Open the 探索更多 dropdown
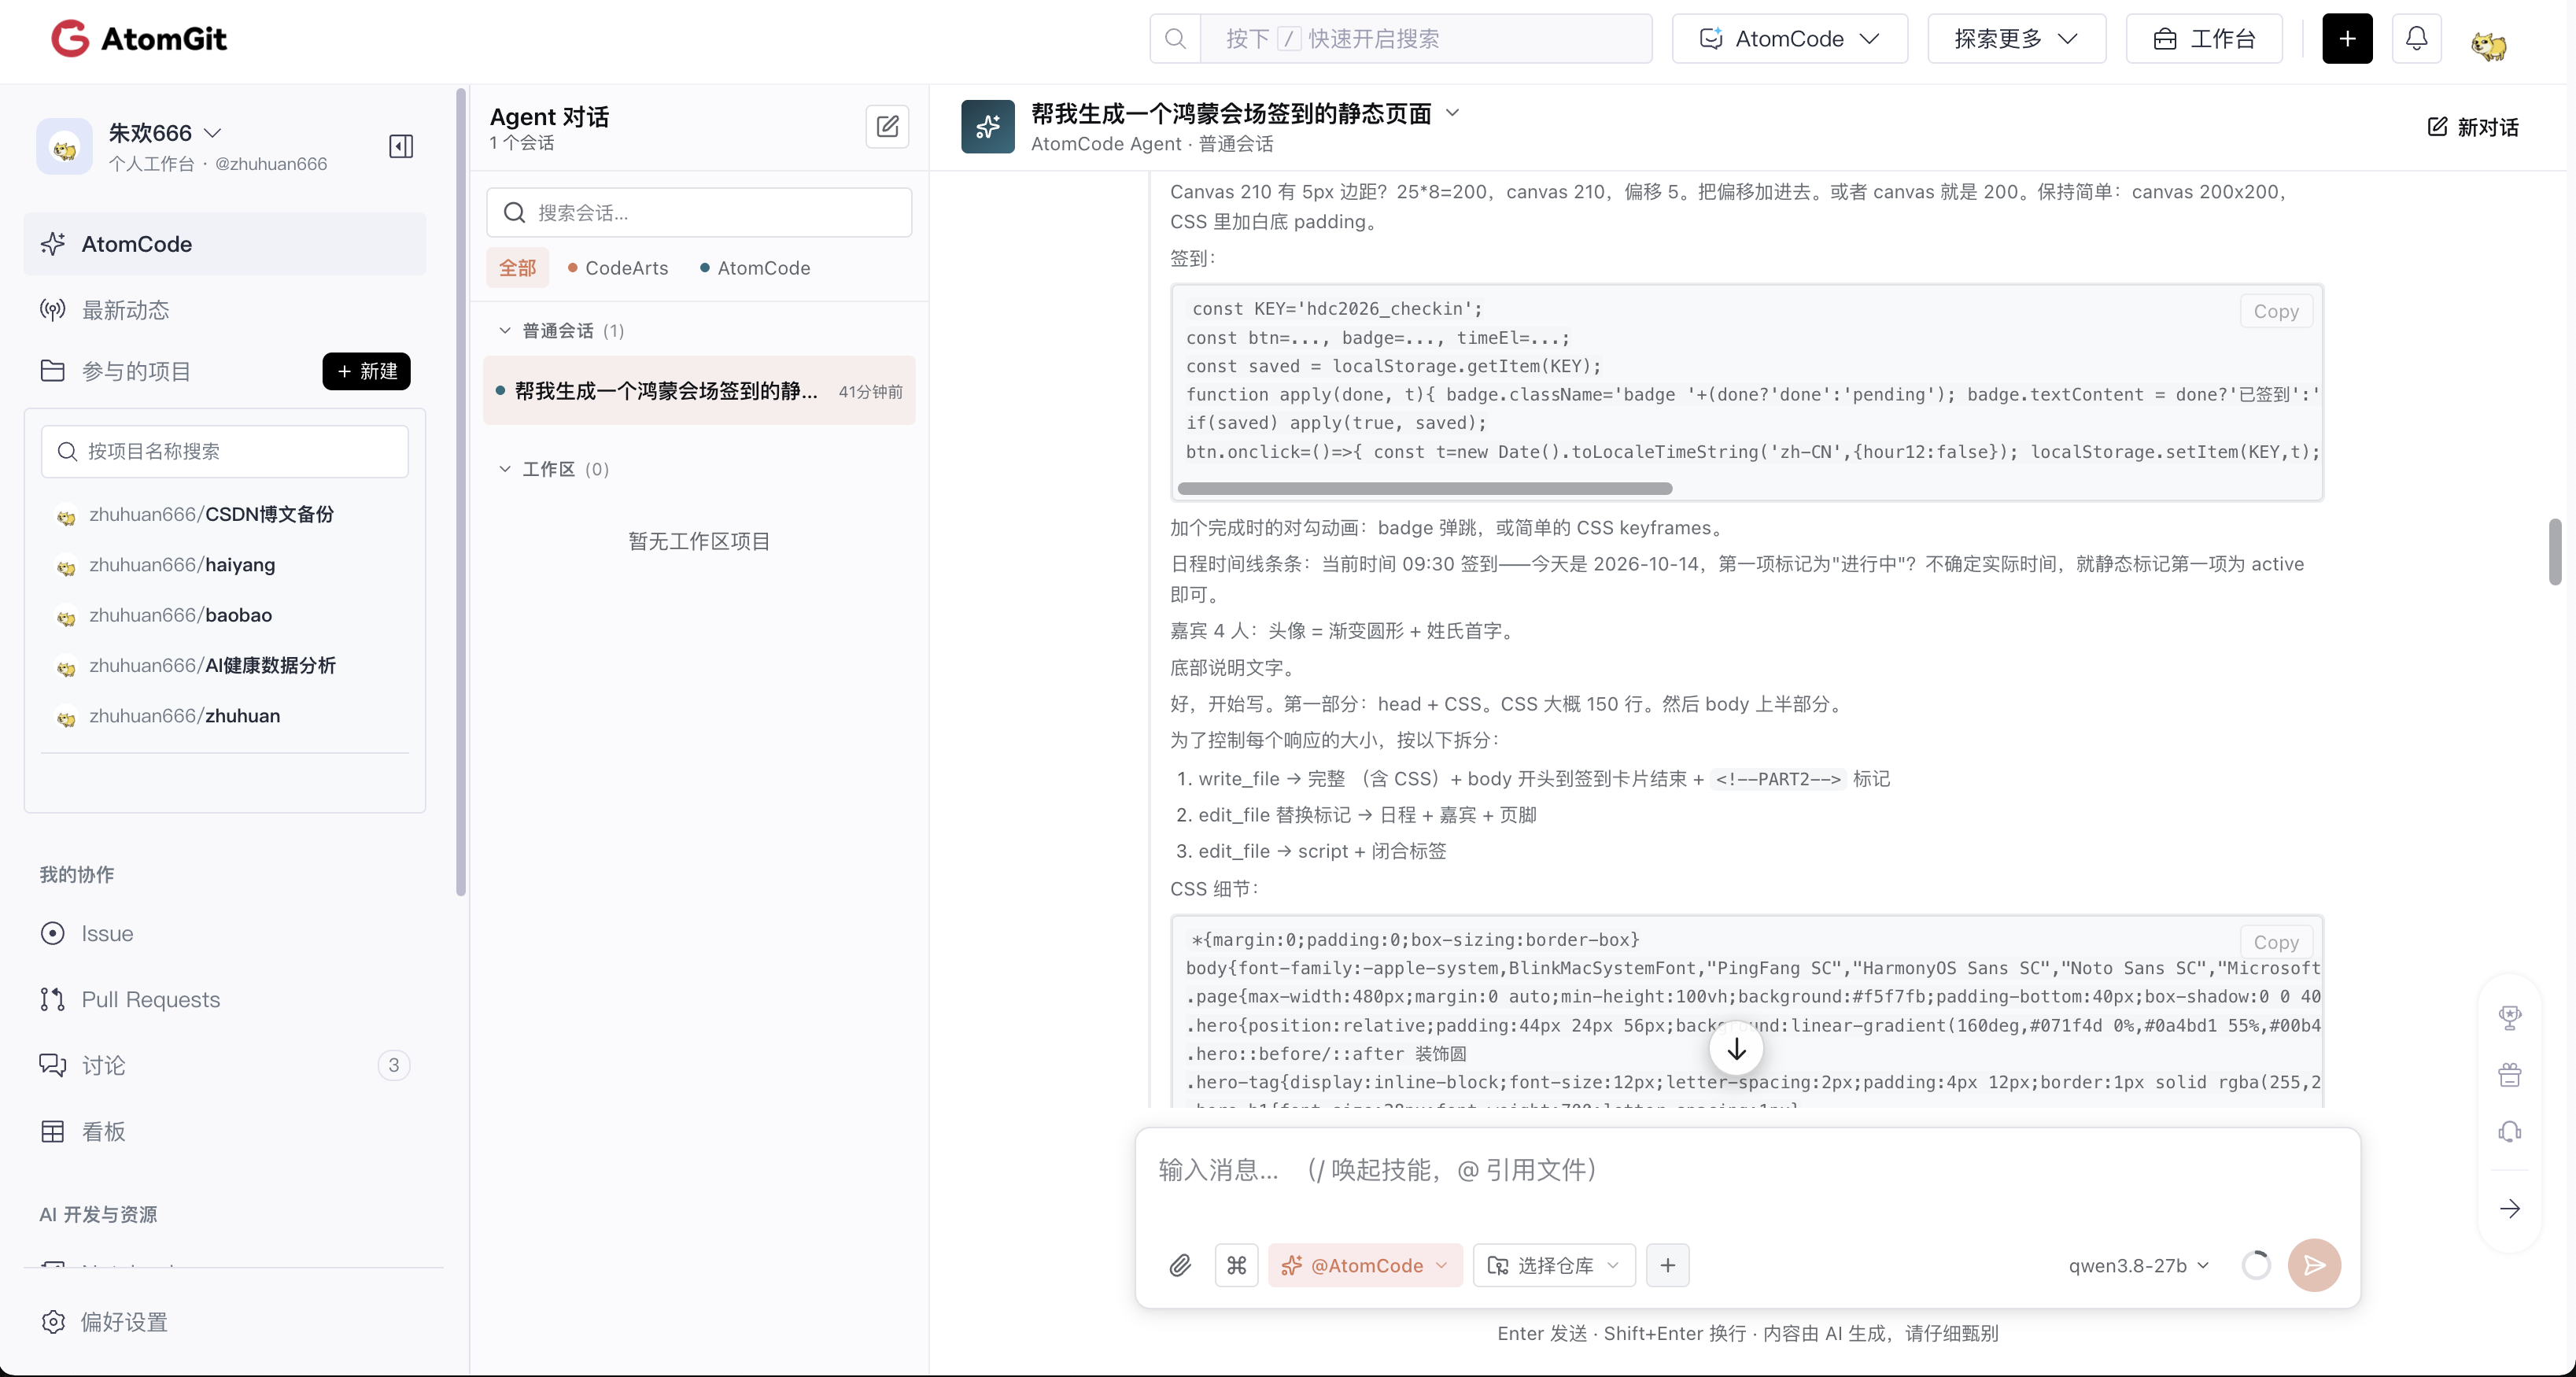 click(2016, 39)
